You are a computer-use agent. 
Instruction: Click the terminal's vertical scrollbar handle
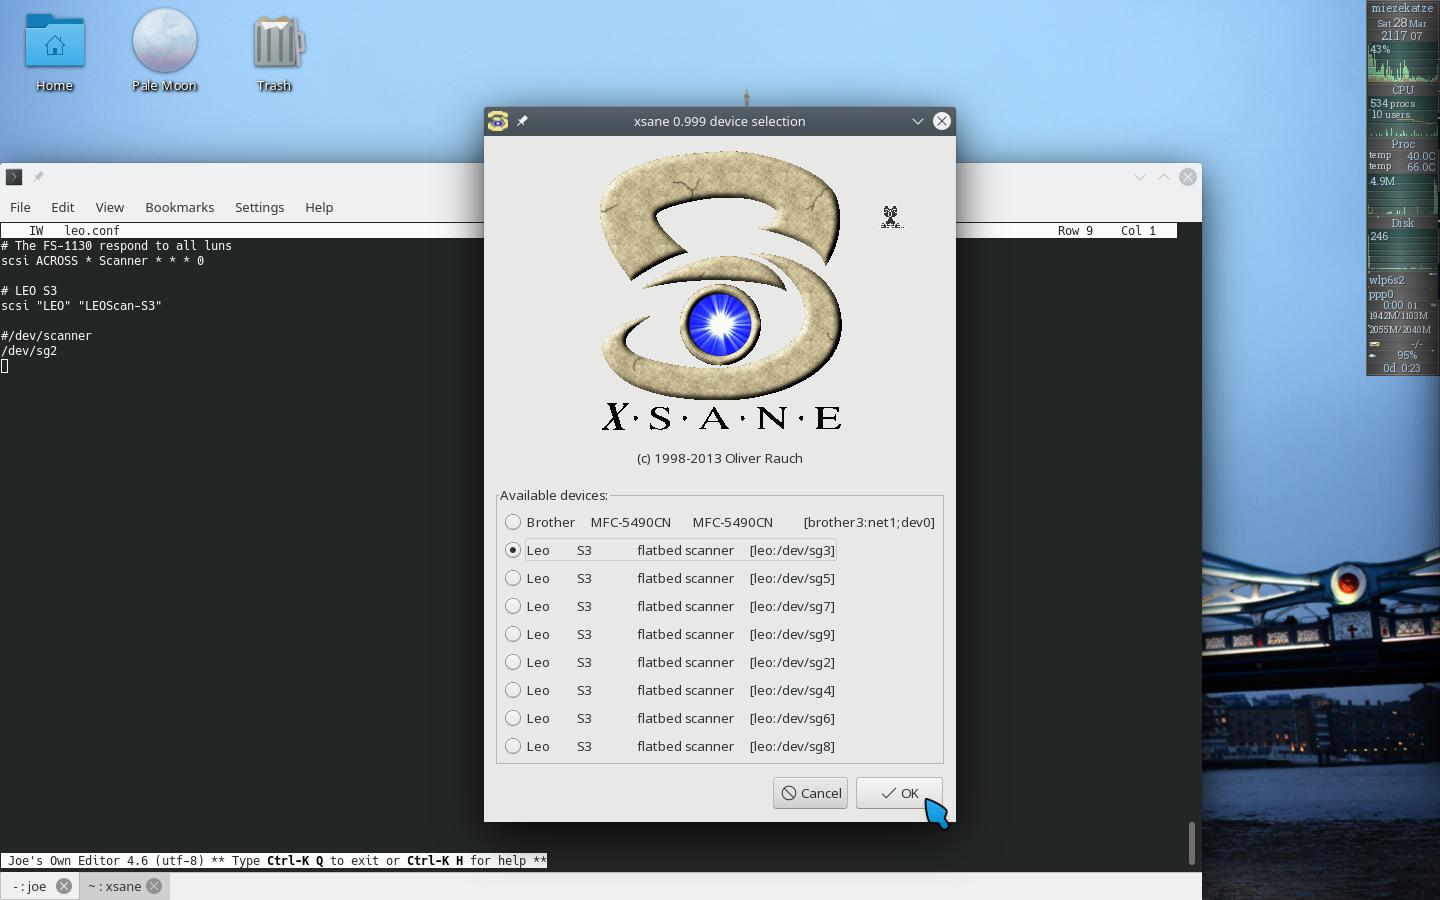coord(1191,843)
